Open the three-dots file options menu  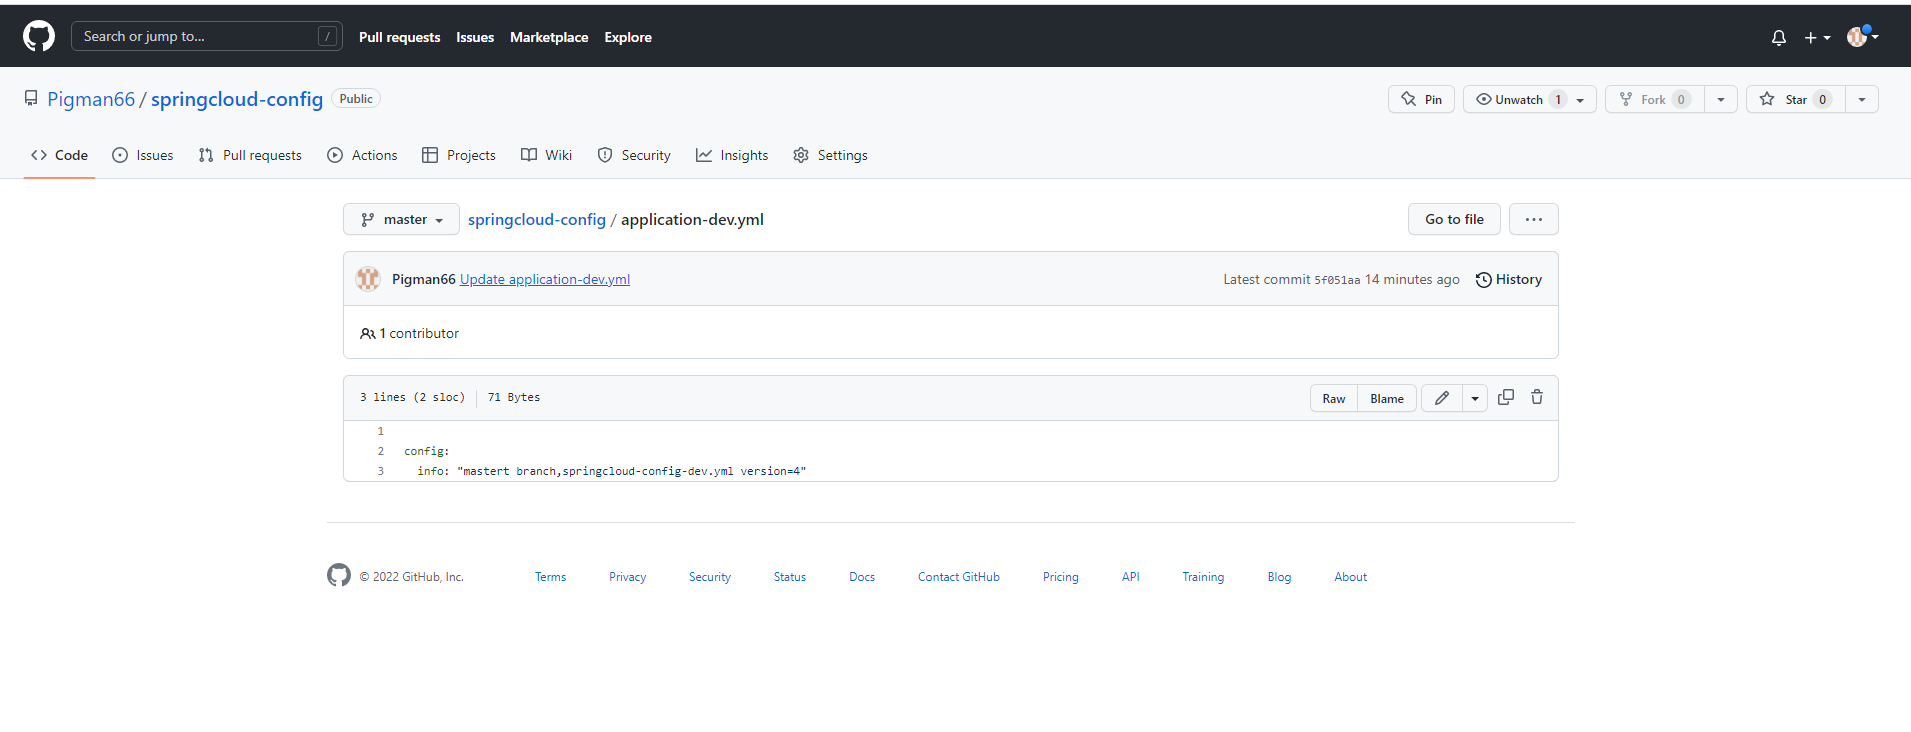click(x=1534, y=219)
